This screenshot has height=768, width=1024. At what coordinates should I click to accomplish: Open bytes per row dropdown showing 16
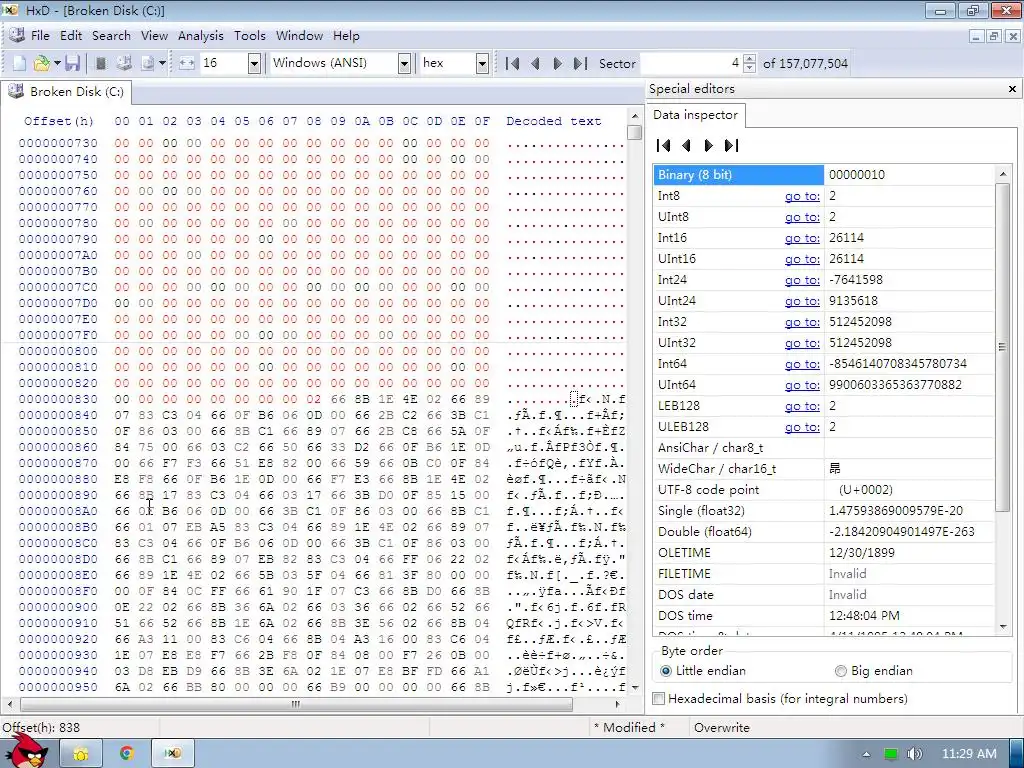[x=255, y=63]
